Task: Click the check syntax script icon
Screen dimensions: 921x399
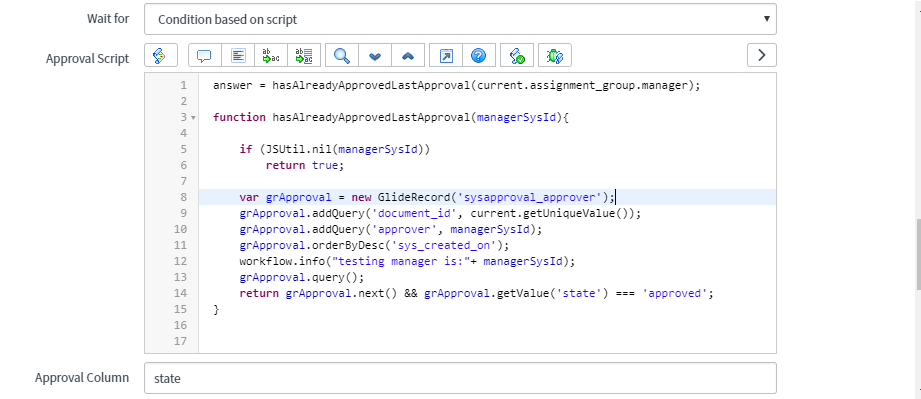Action: (x=517, y=55)
